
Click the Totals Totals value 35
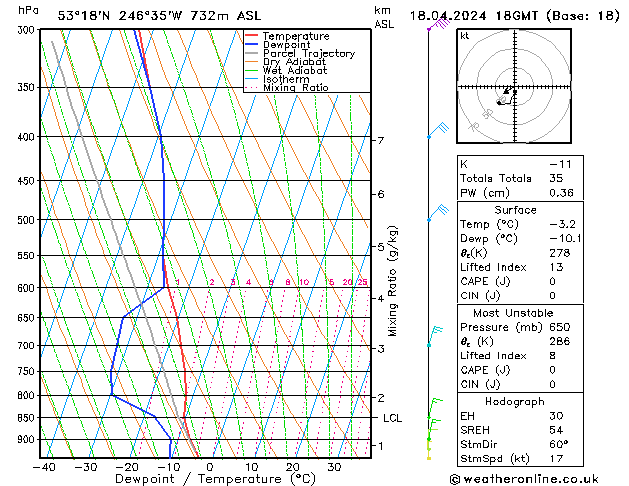coord(556,178)
